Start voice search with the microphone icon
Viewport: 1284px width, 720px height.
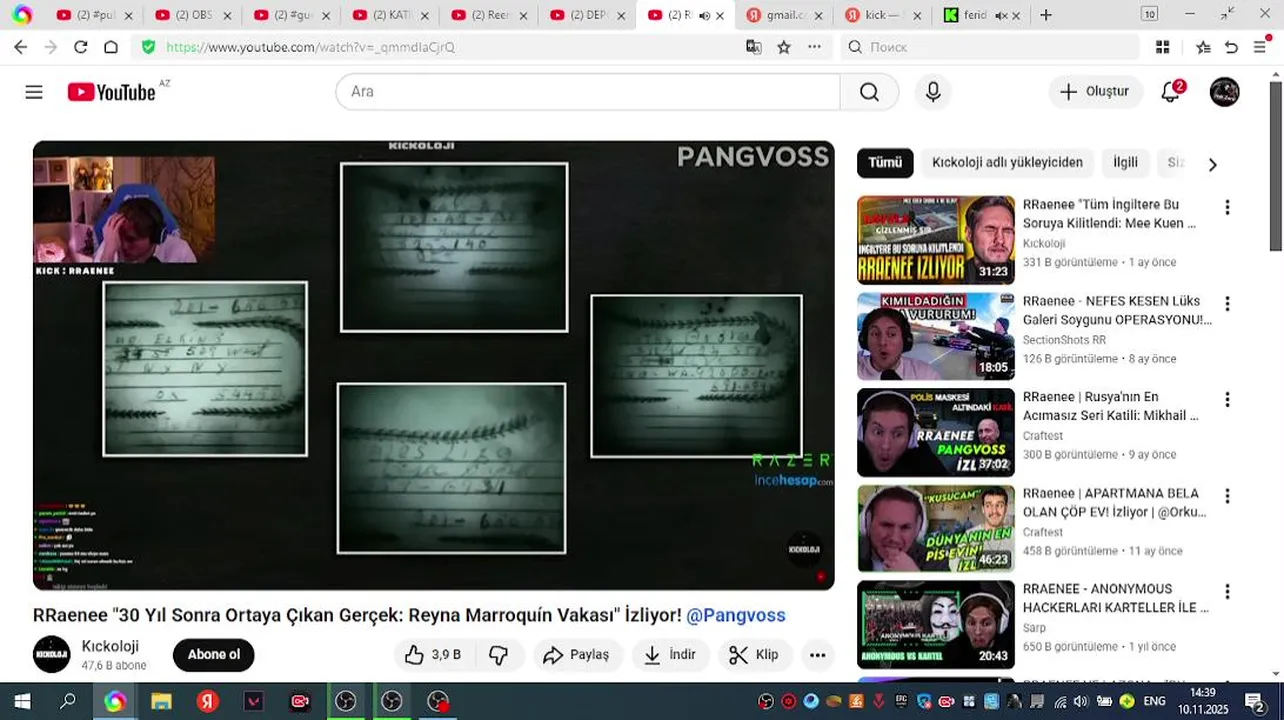pyautogui.click(x=933, y=92)
